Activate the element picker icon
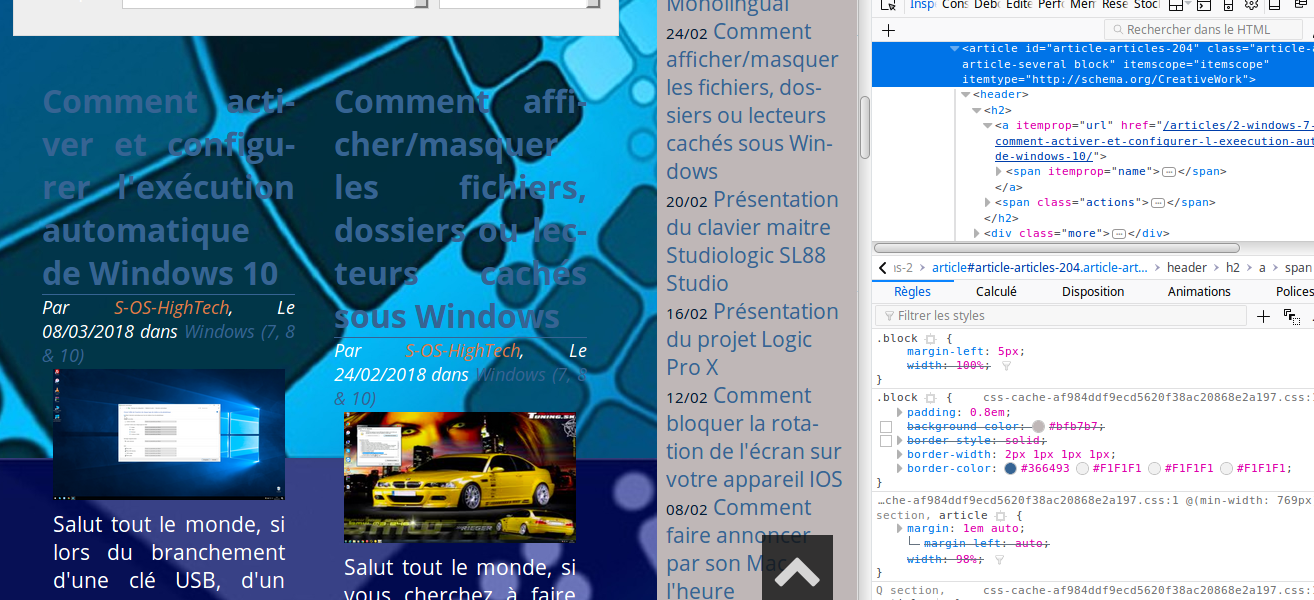This screenshot has height=600, width=1314. (888, 5)
